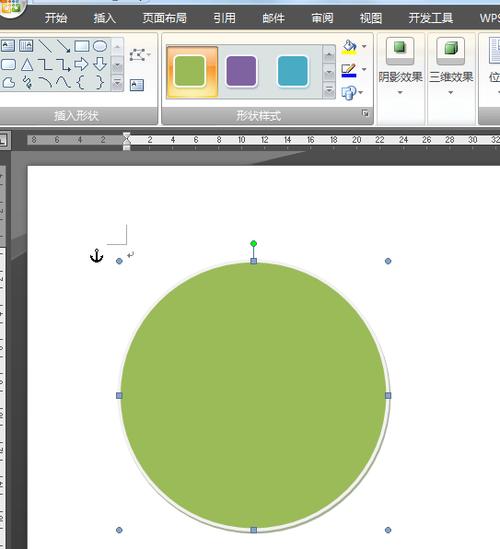Click the edit shape points icon

click(138, 55)
